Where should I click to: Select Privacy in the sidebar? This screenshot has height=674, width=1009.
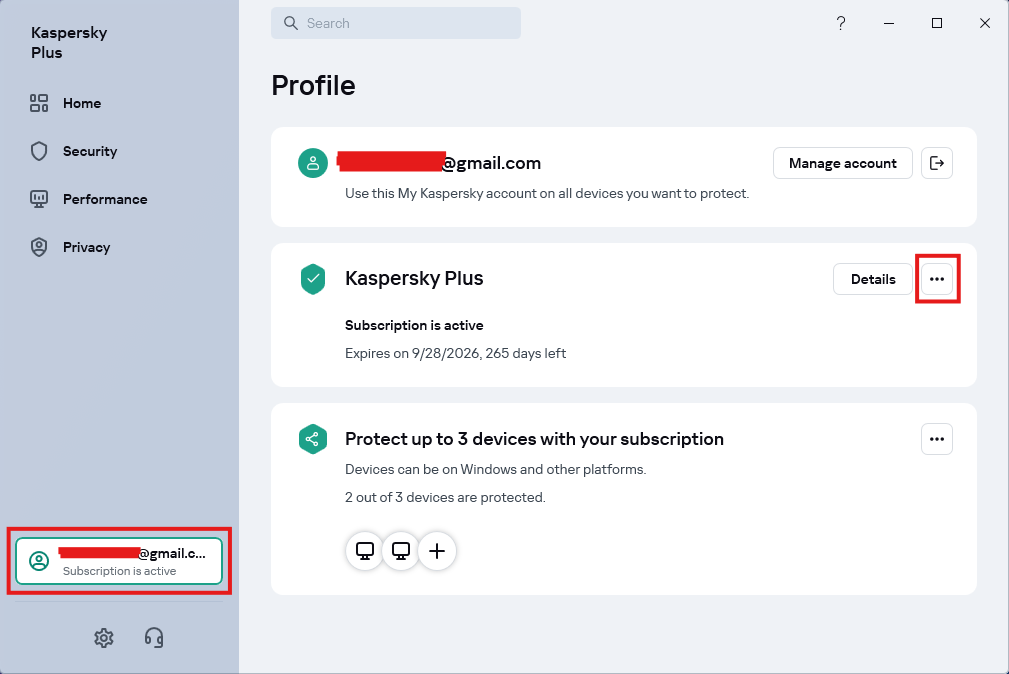(x=86, y=247)
